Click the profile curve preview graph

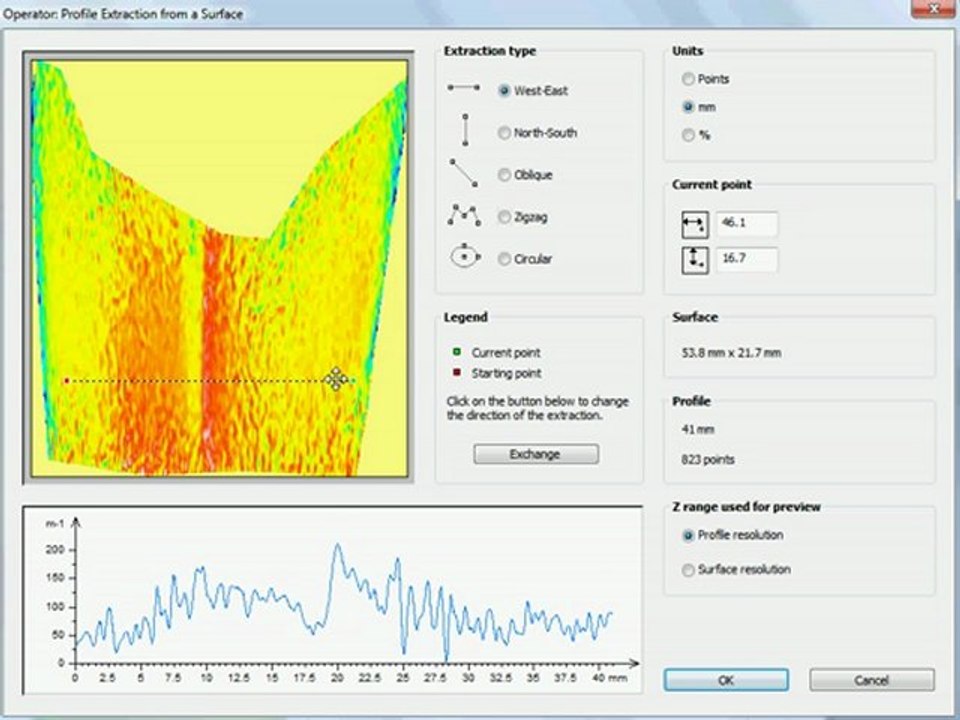click(332, 600)
